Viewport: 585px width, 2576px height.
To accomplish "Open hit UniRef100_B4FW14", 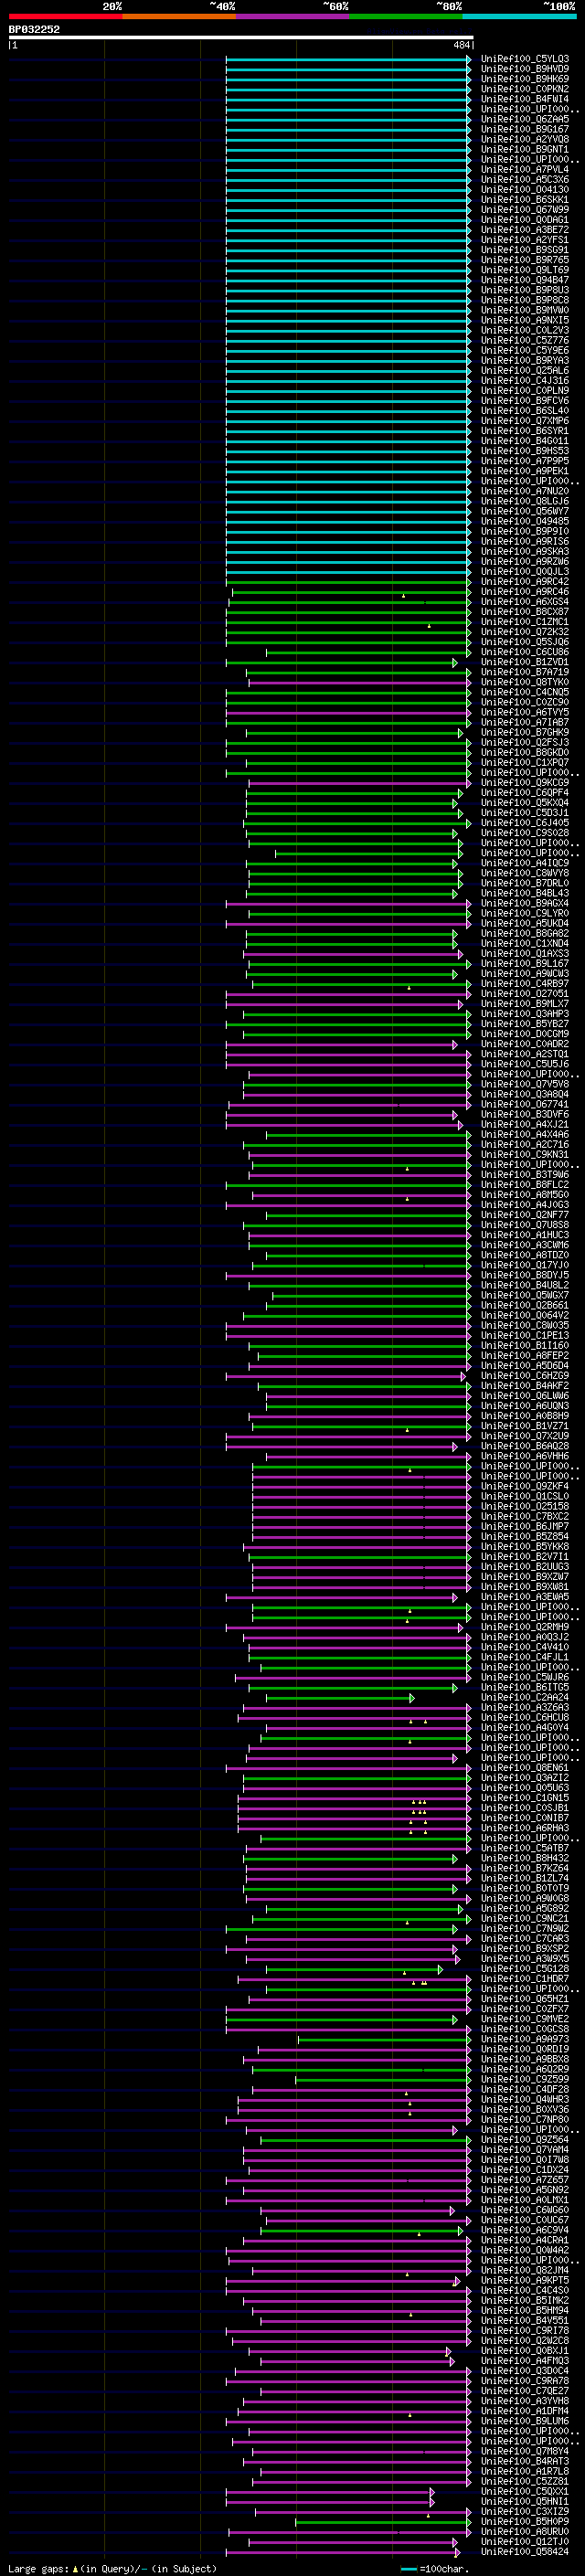I will (525, 100).
